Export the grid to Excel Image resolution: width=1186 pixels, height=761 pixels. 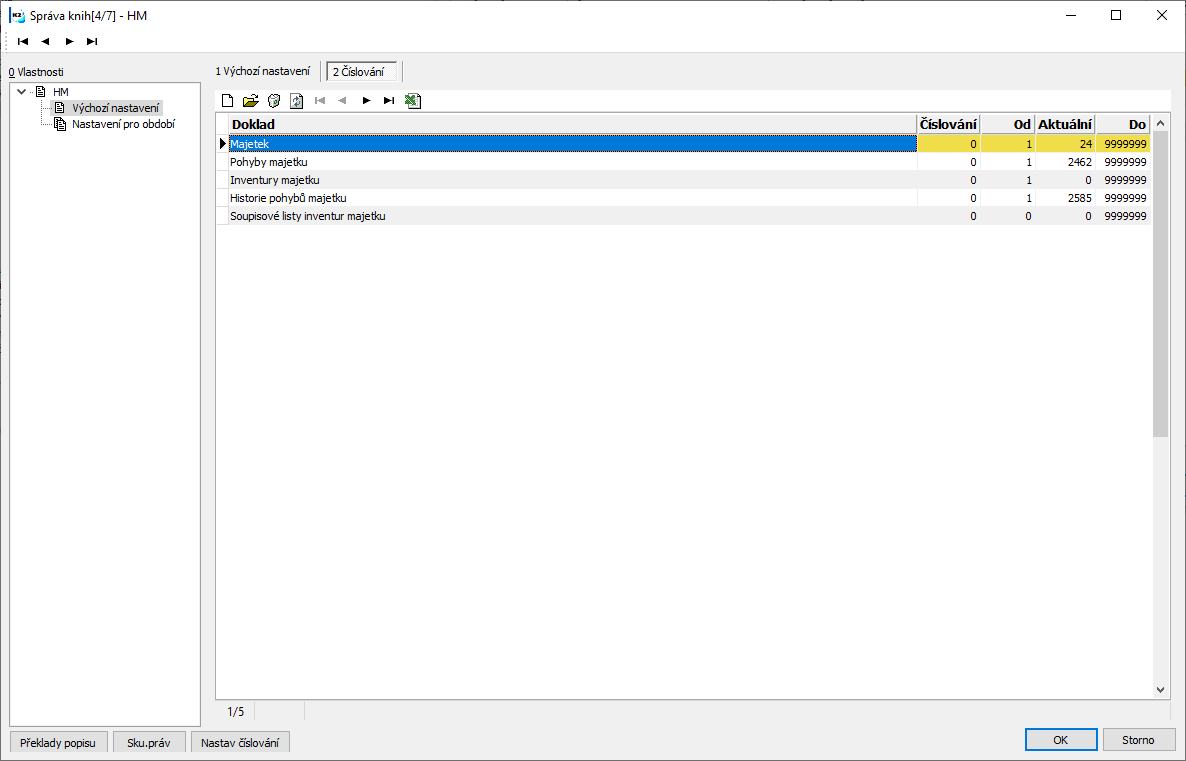[413, 101]
